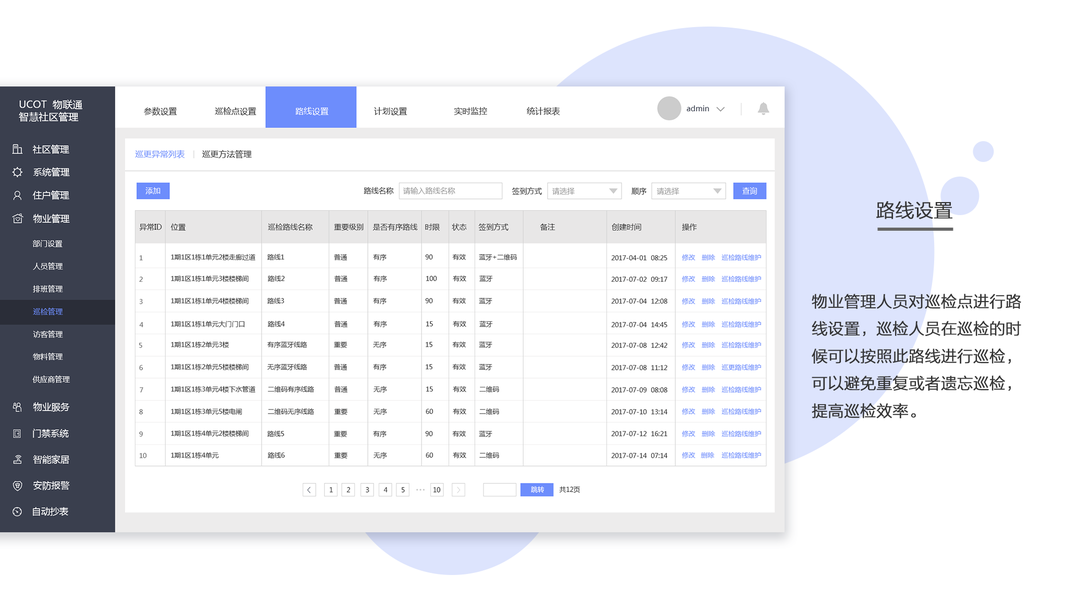Open the 实时监控 tab
The height and width of the screenshot is (600, 1067).
coord(470,111)
